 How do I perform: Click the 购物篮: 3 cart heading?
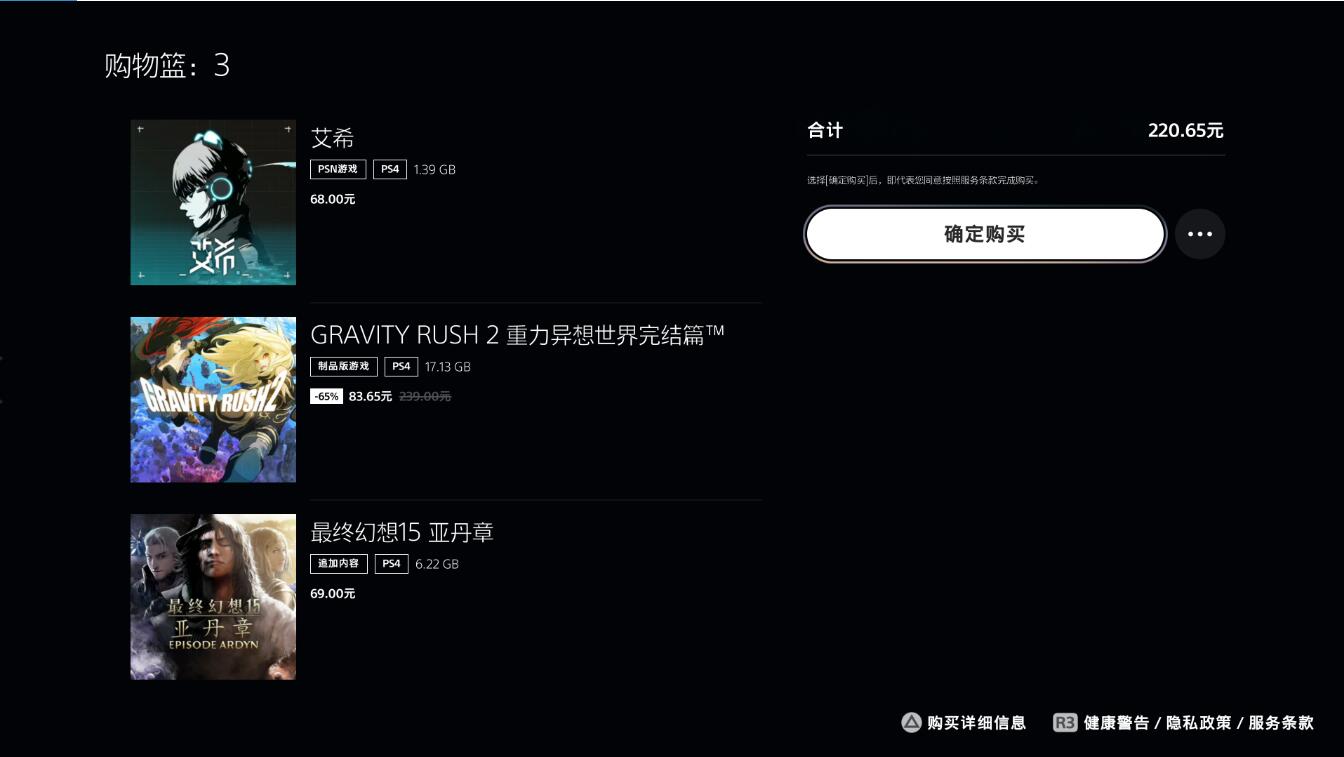tap(167, 66)
